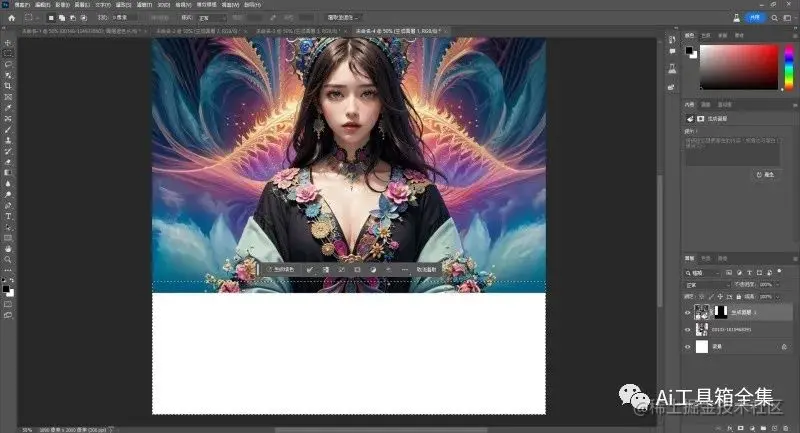Choose the Subtract from selection mode button
The image size is (800, 433).
[73, 17]
